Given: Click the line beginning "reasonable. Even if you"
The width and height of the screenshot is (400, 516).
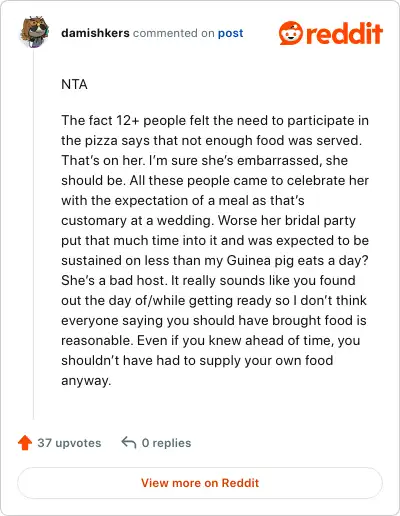Looking at the screenshot, I should pos(211,340).
